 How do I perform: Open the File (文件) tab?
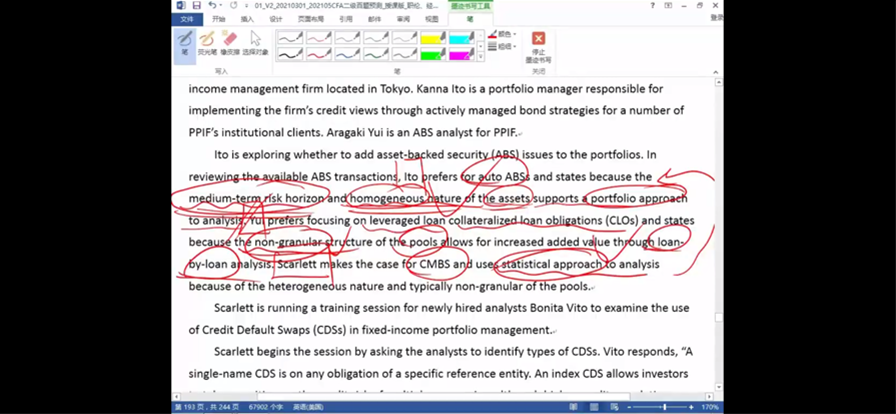[186, 19]
